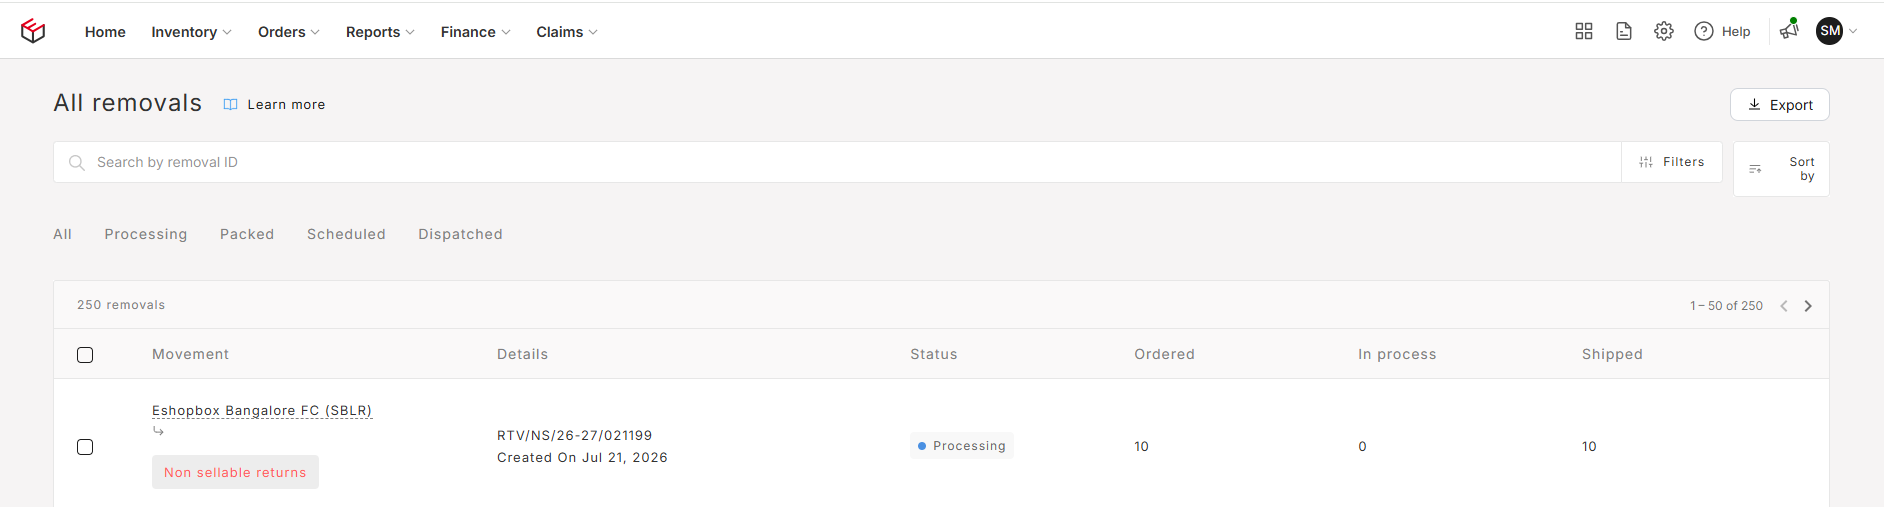Select the RTV/NS/26-27/021199 removal checkbox

click(x=85, y=447)
